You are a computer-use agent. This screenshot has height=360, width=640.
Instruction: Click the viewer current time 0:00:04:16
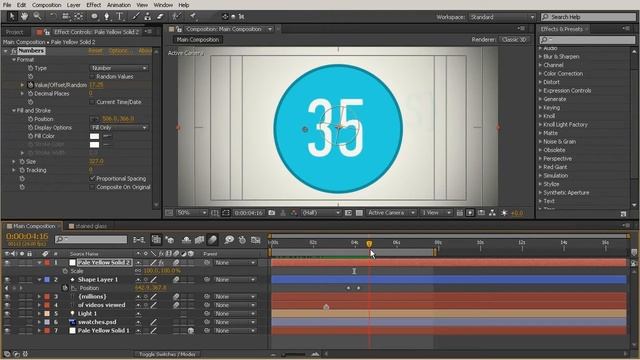tap(249, 213)
